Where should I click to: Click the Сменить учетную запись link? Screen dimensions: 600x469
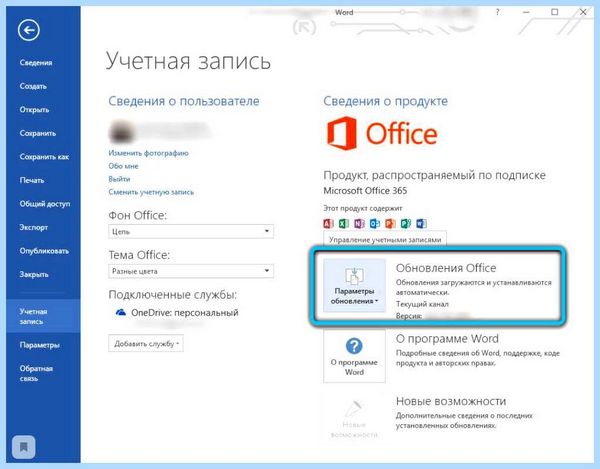[151, 192]
